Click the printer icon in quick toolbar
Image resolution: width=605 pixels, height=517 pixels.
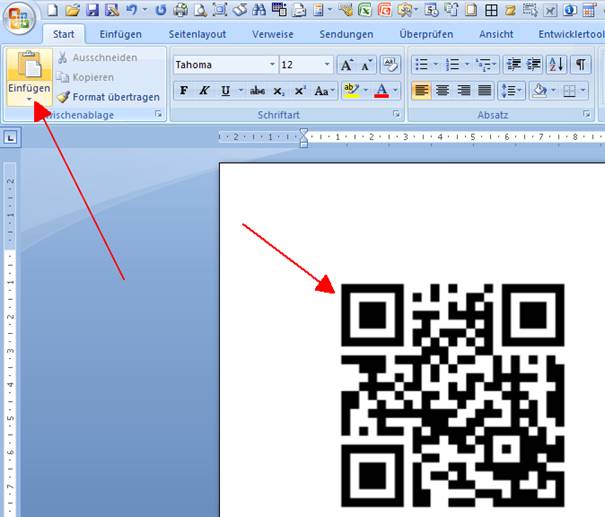180,10
